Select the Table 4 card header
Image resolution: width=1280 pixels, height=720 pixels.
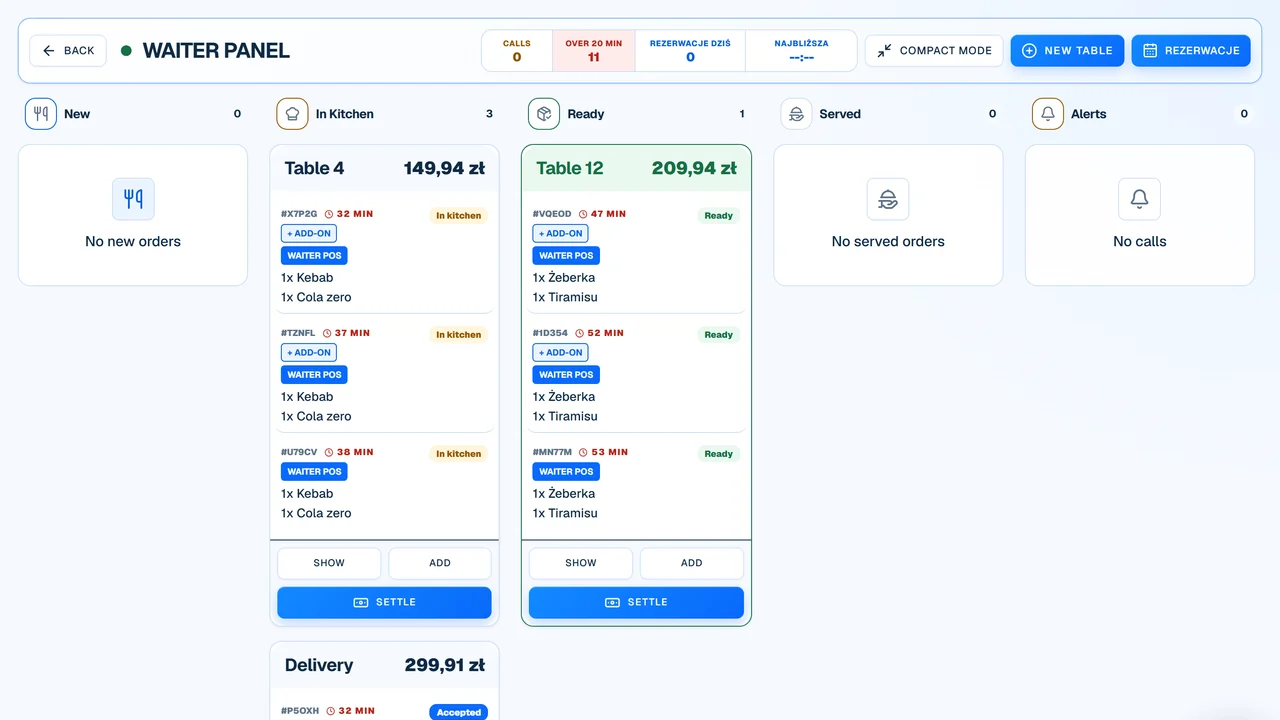(384, 168)
